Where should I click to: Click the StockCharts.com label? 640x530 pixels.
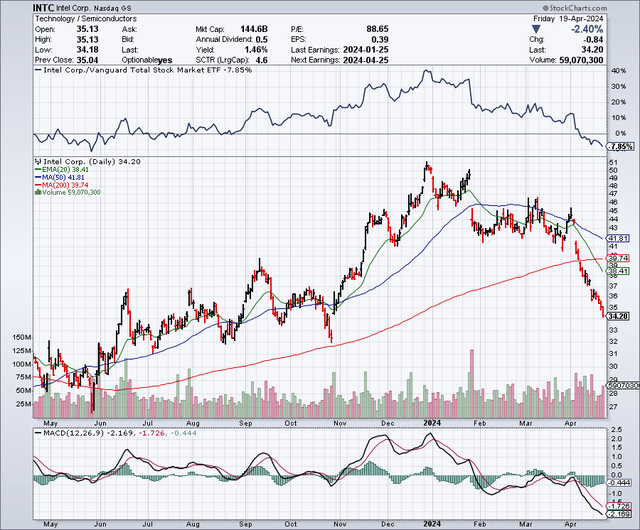point(575,8)
